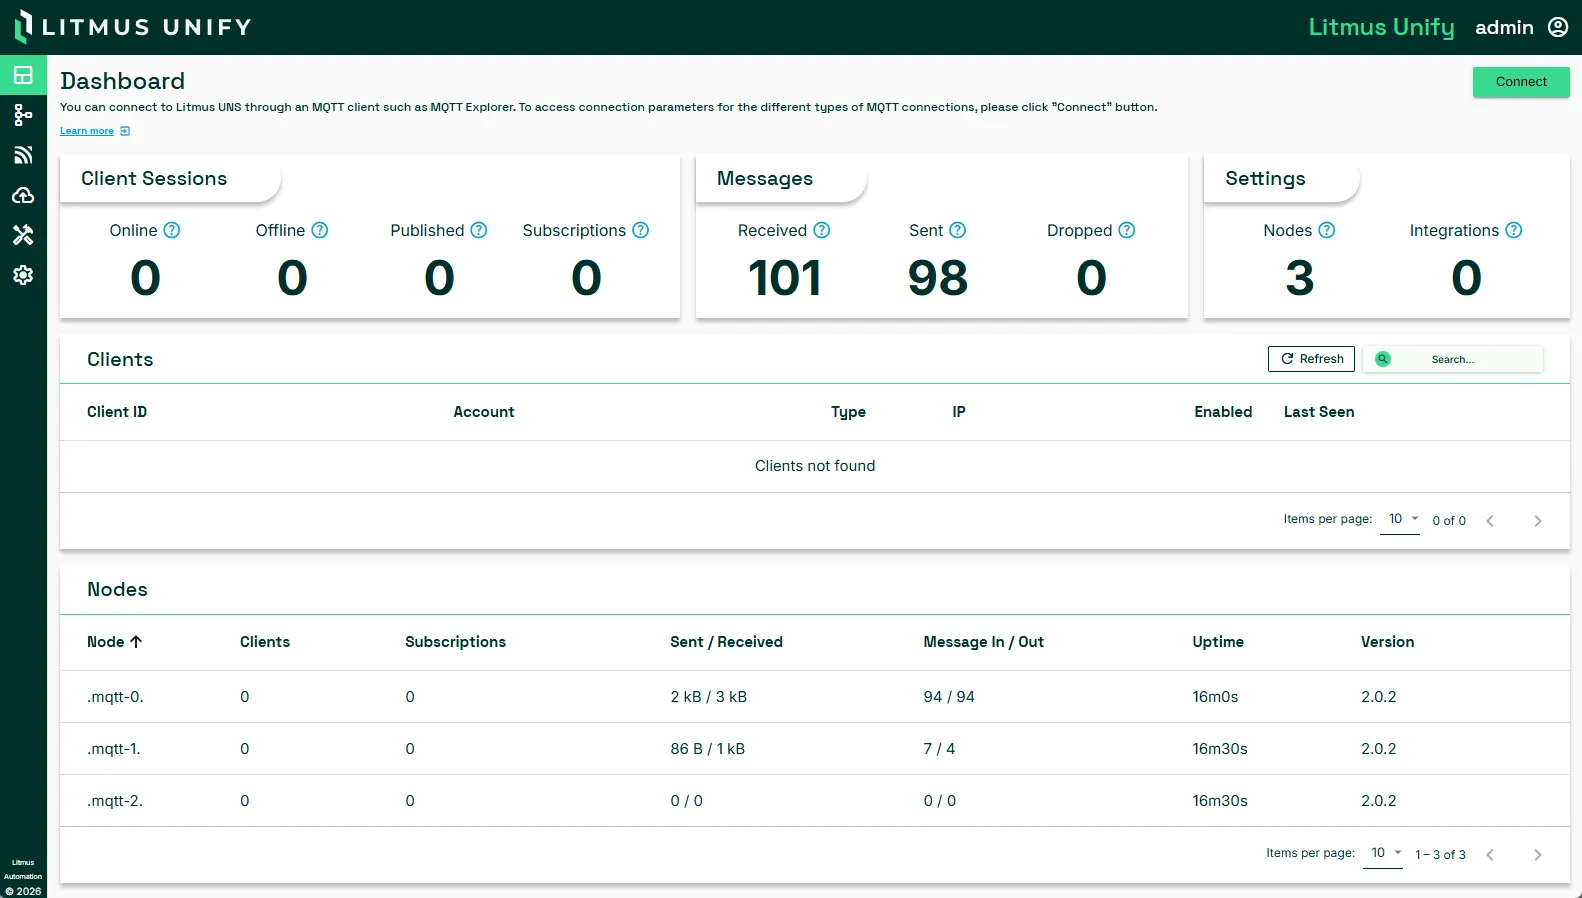The height and width of the screenshot is (898, 1582).
Task: Click the 94 / 94 message count
Action: (x=949, y=697)
